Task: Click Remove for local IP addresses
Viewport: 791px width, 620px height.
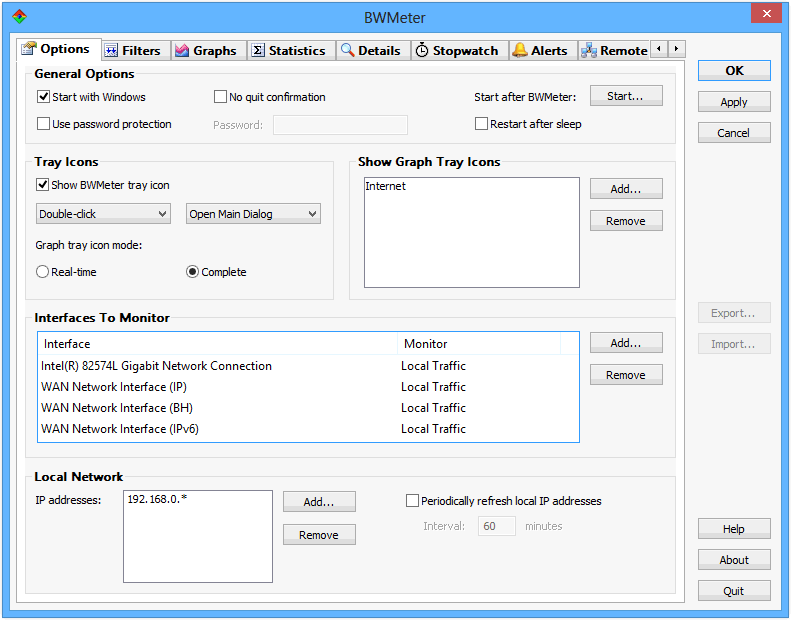Action: pos(319,535)
